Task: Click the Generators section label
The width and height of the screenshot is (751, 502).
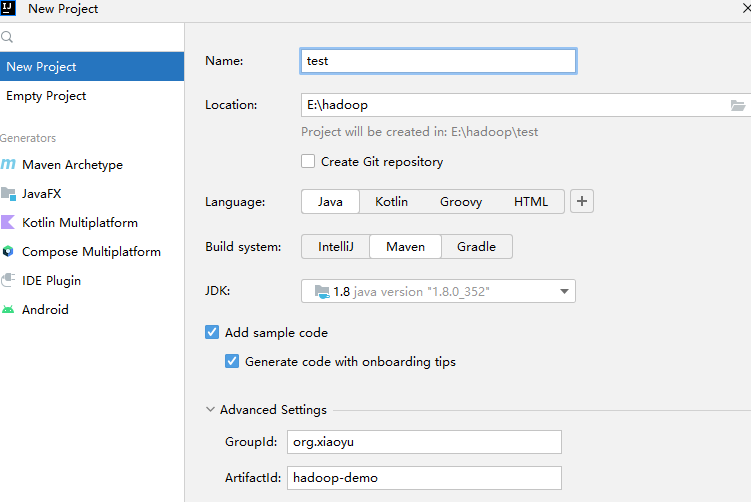Action: coord(28,138)
